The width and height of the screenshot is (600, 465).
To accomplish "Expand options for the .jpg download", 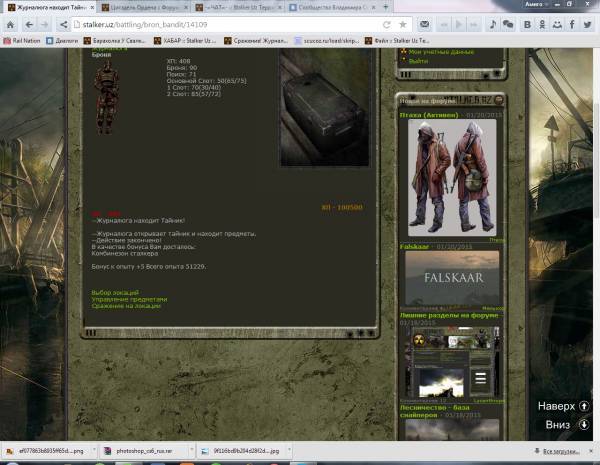I will [289, 450].
